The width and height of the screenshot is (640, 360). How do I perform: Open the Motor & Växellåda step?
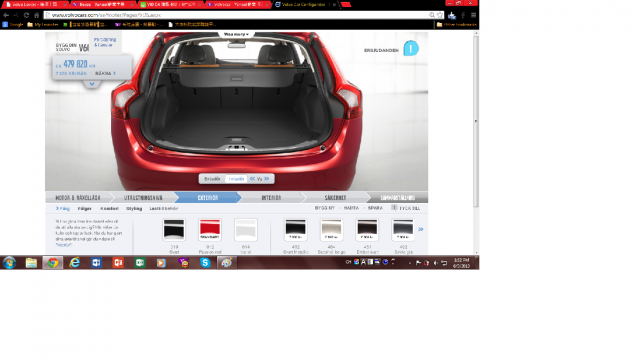[78, 198]
